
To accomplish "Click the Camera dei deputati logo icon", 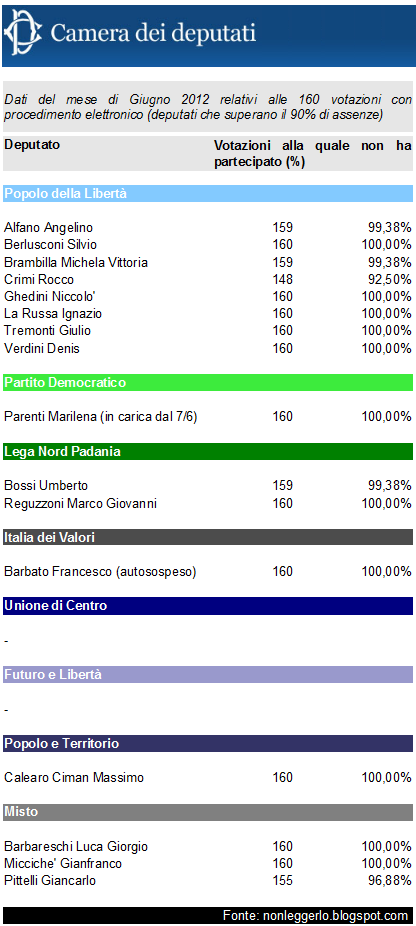I will (22, 33).
